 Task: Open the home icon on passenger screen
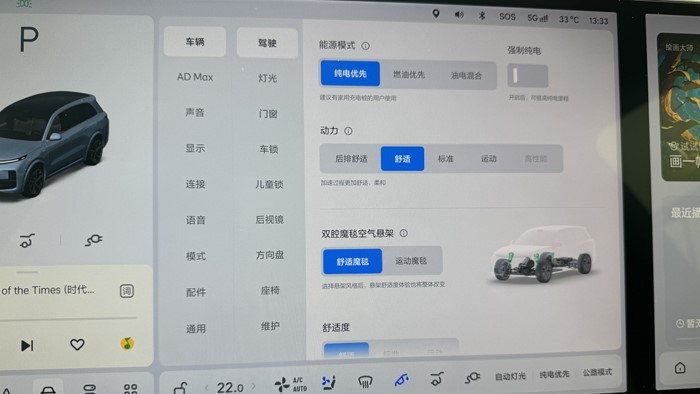tap(680, 368)
